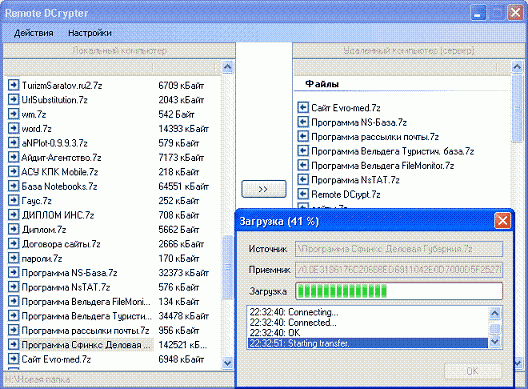Click arrow icon beside Диплом.7z

13,229
